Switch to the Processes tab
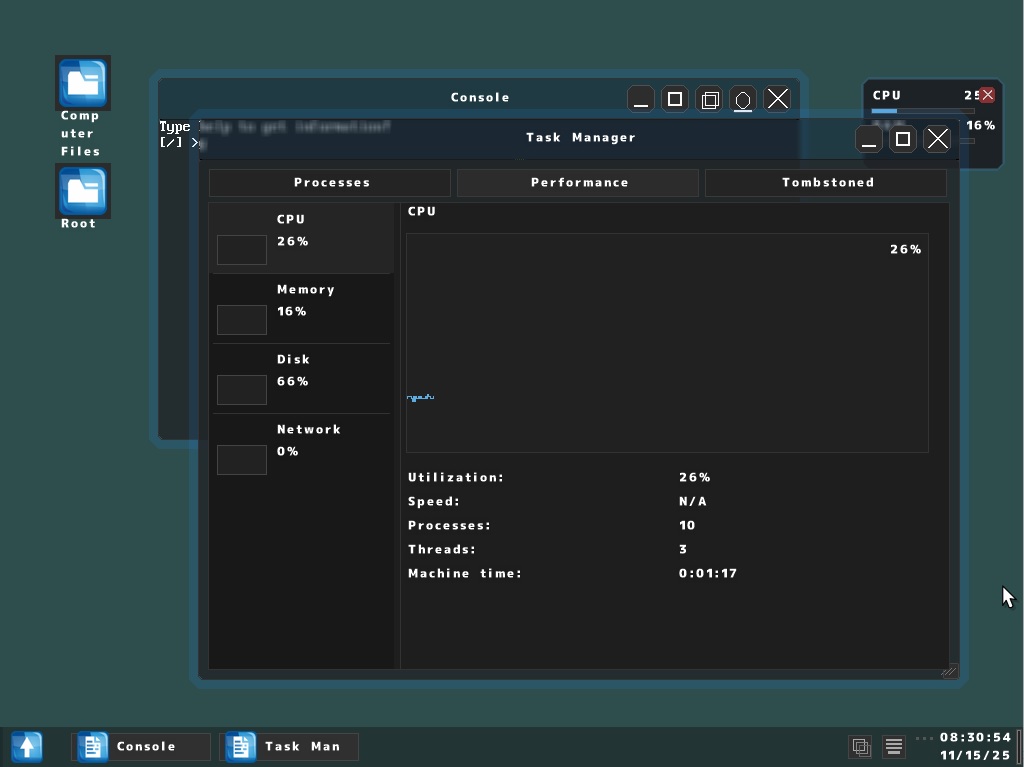This screenshot has height=767, width=1024. point(330,182)
